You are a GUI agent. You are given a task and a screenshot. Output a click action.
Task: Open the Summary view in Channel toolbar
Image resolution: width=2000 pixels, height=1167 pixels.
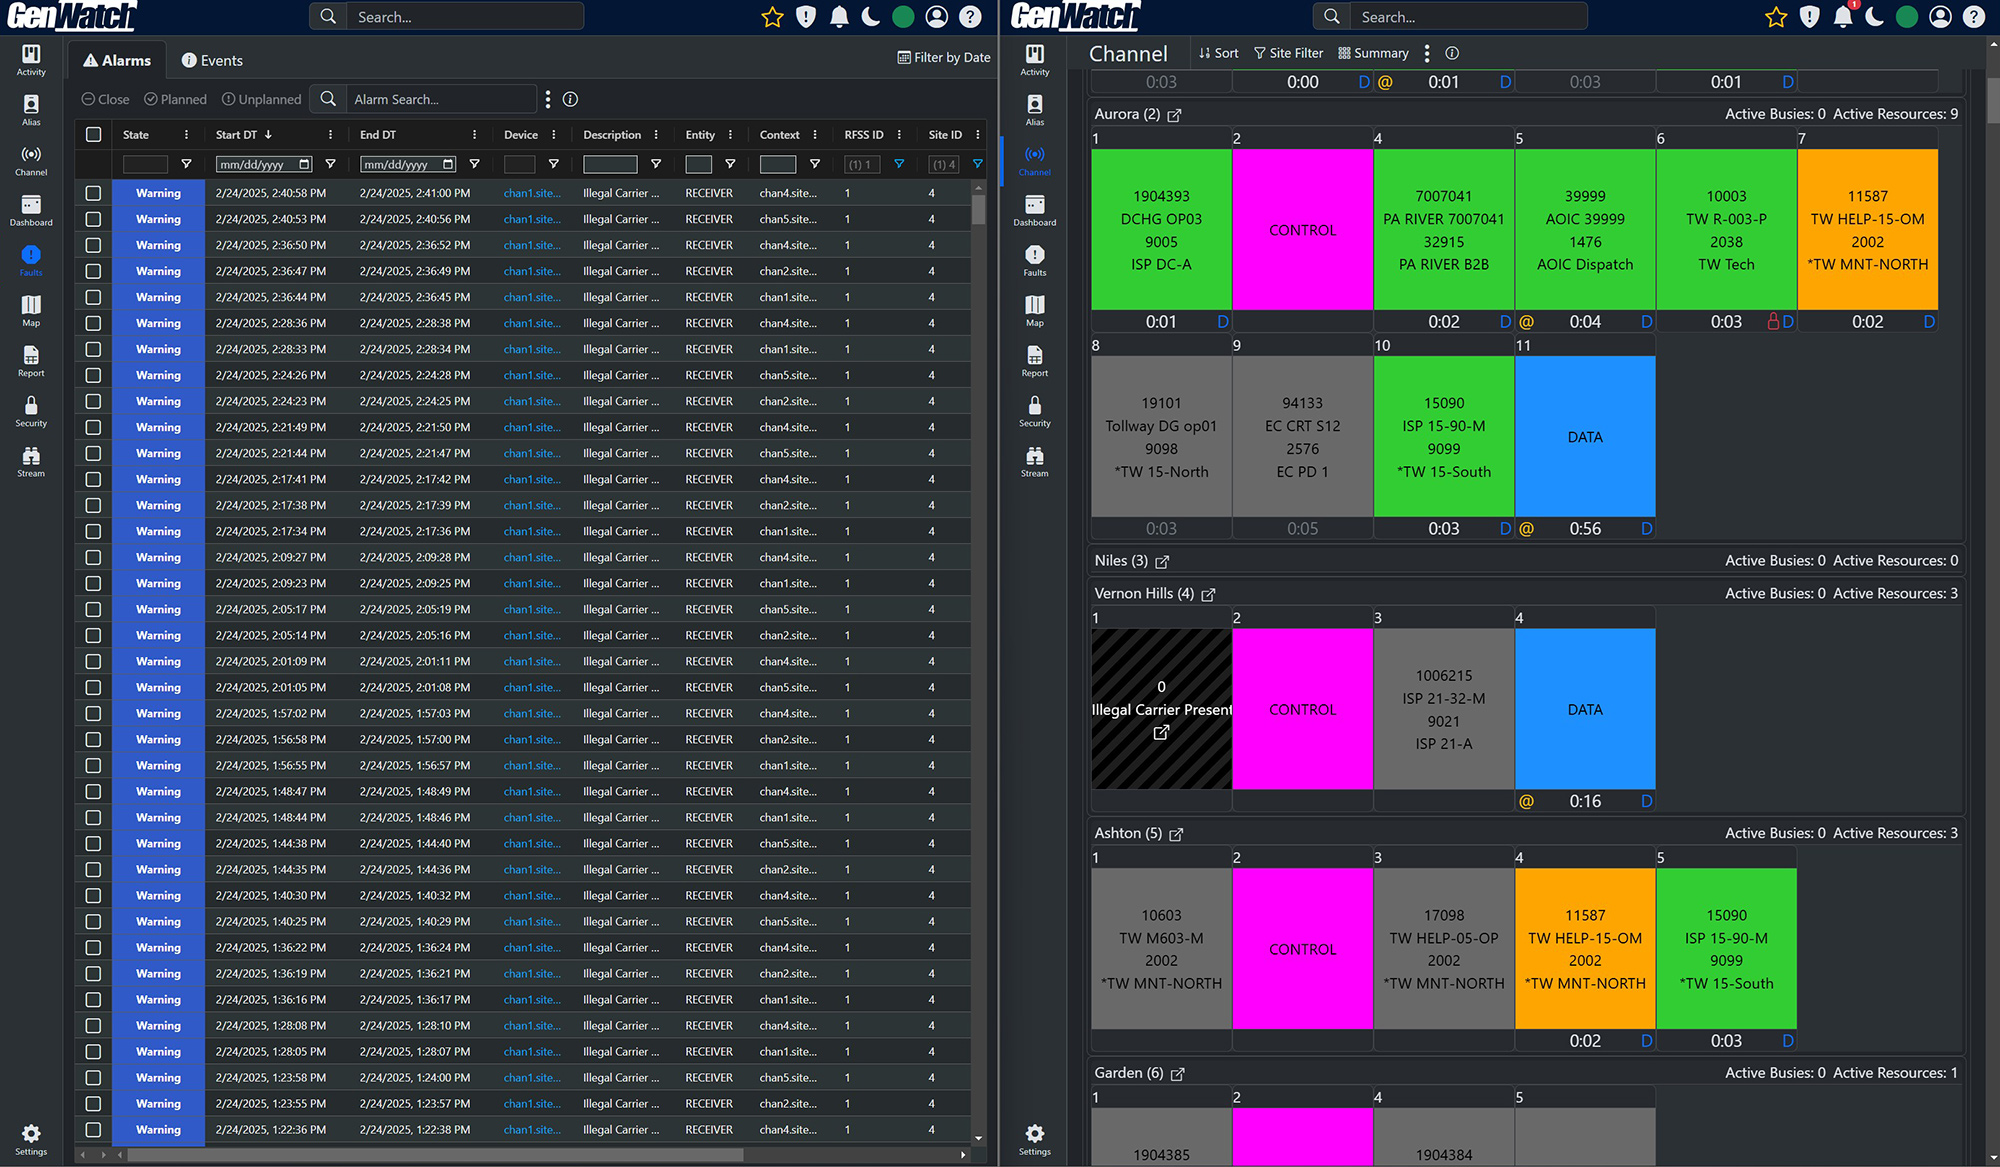click(x=1373, y=53)
